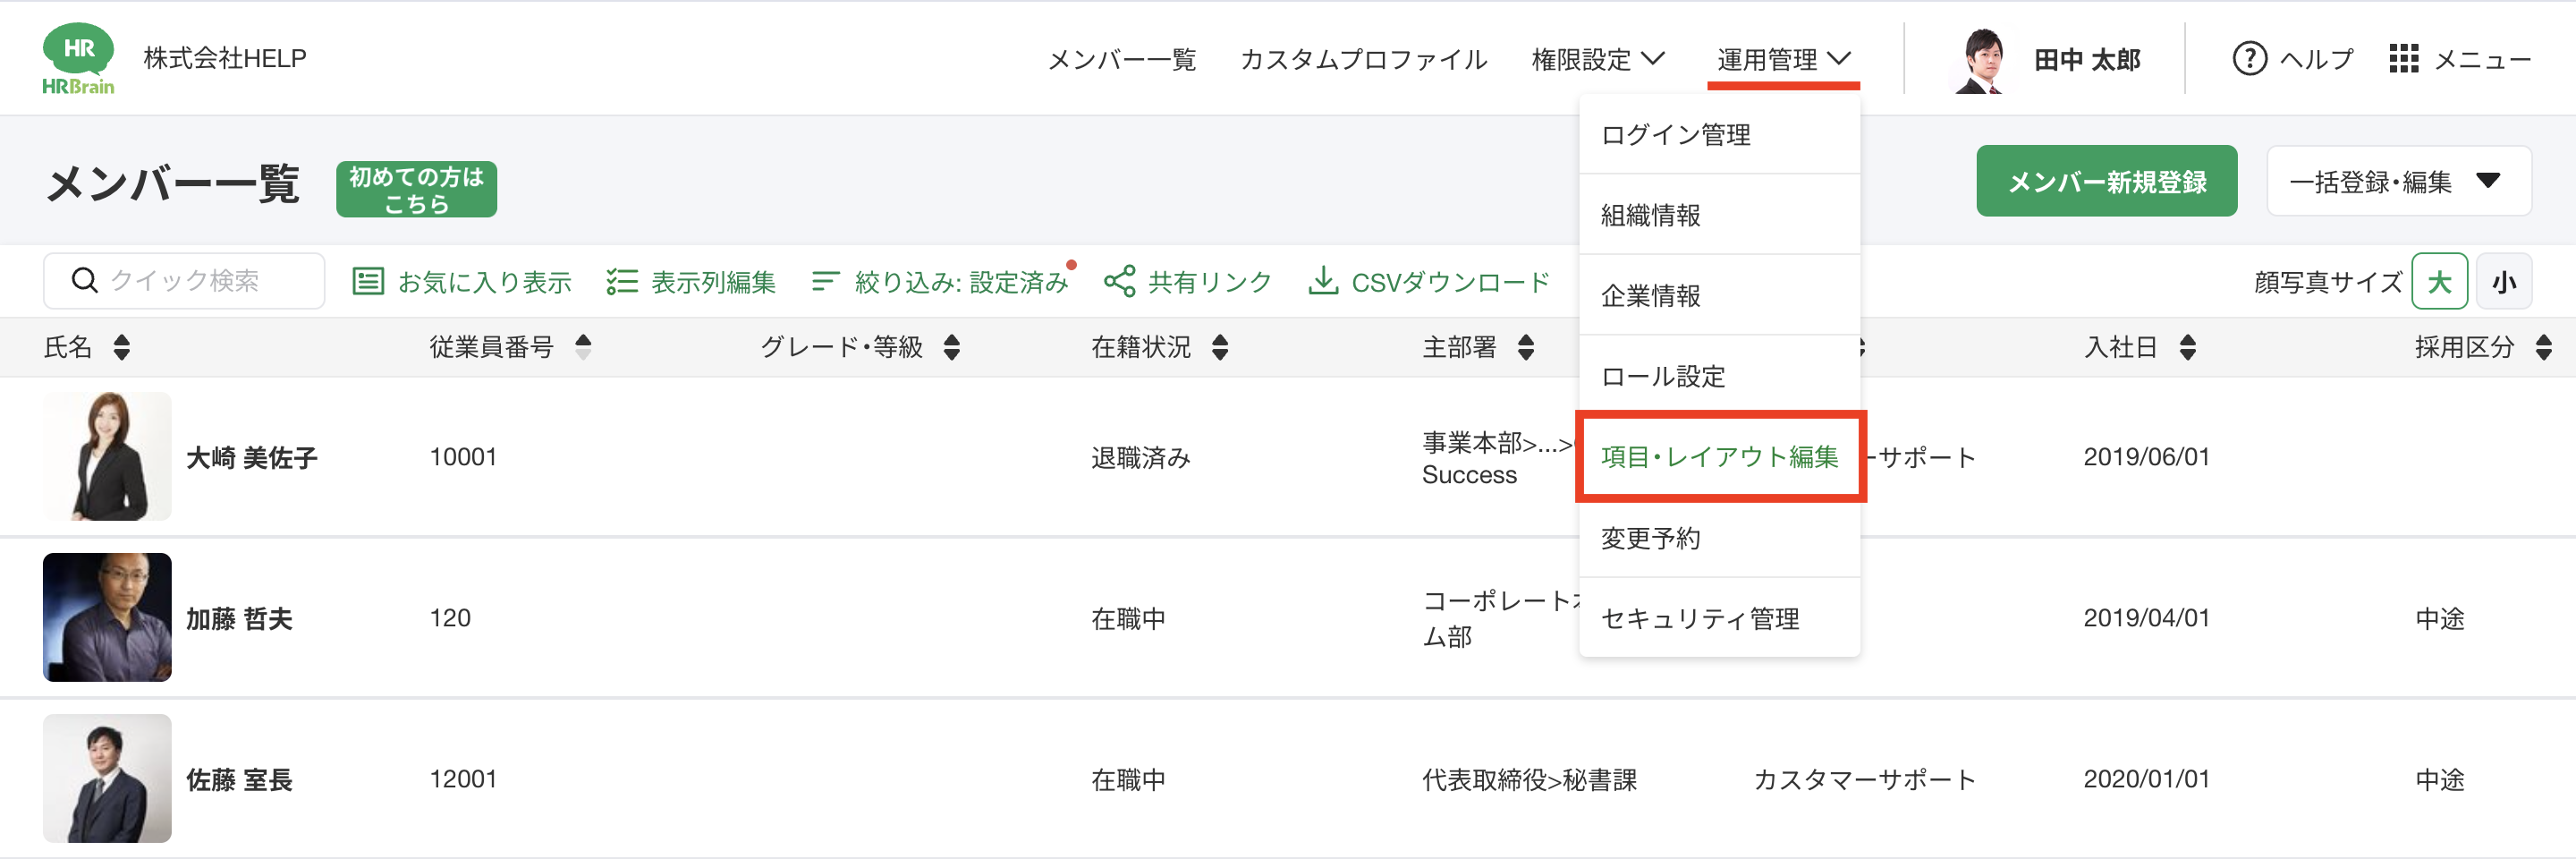Open 加藤 哲夫's profile photo

[x=107, y=617]
